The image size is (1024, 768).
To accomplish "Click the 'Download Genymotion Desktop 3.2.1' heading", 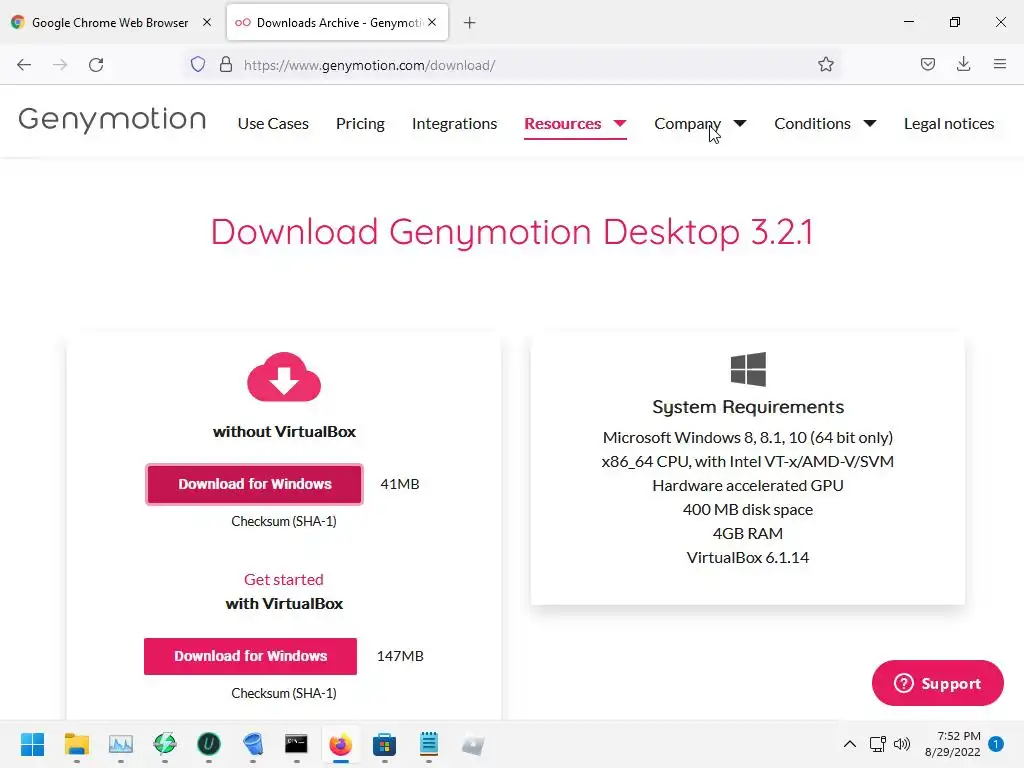I will [512, 232].
